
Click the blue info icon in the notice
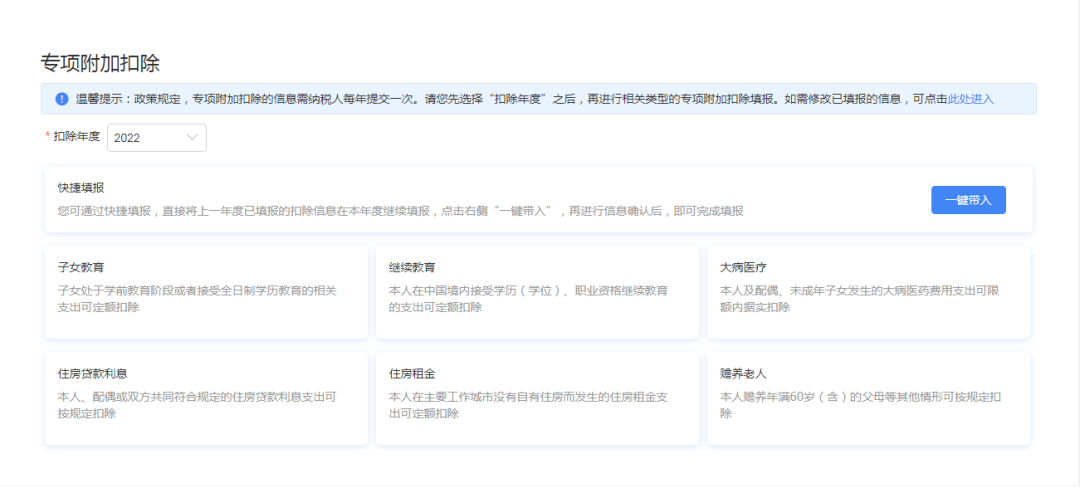pyautogui.click(x=62, y=99)
